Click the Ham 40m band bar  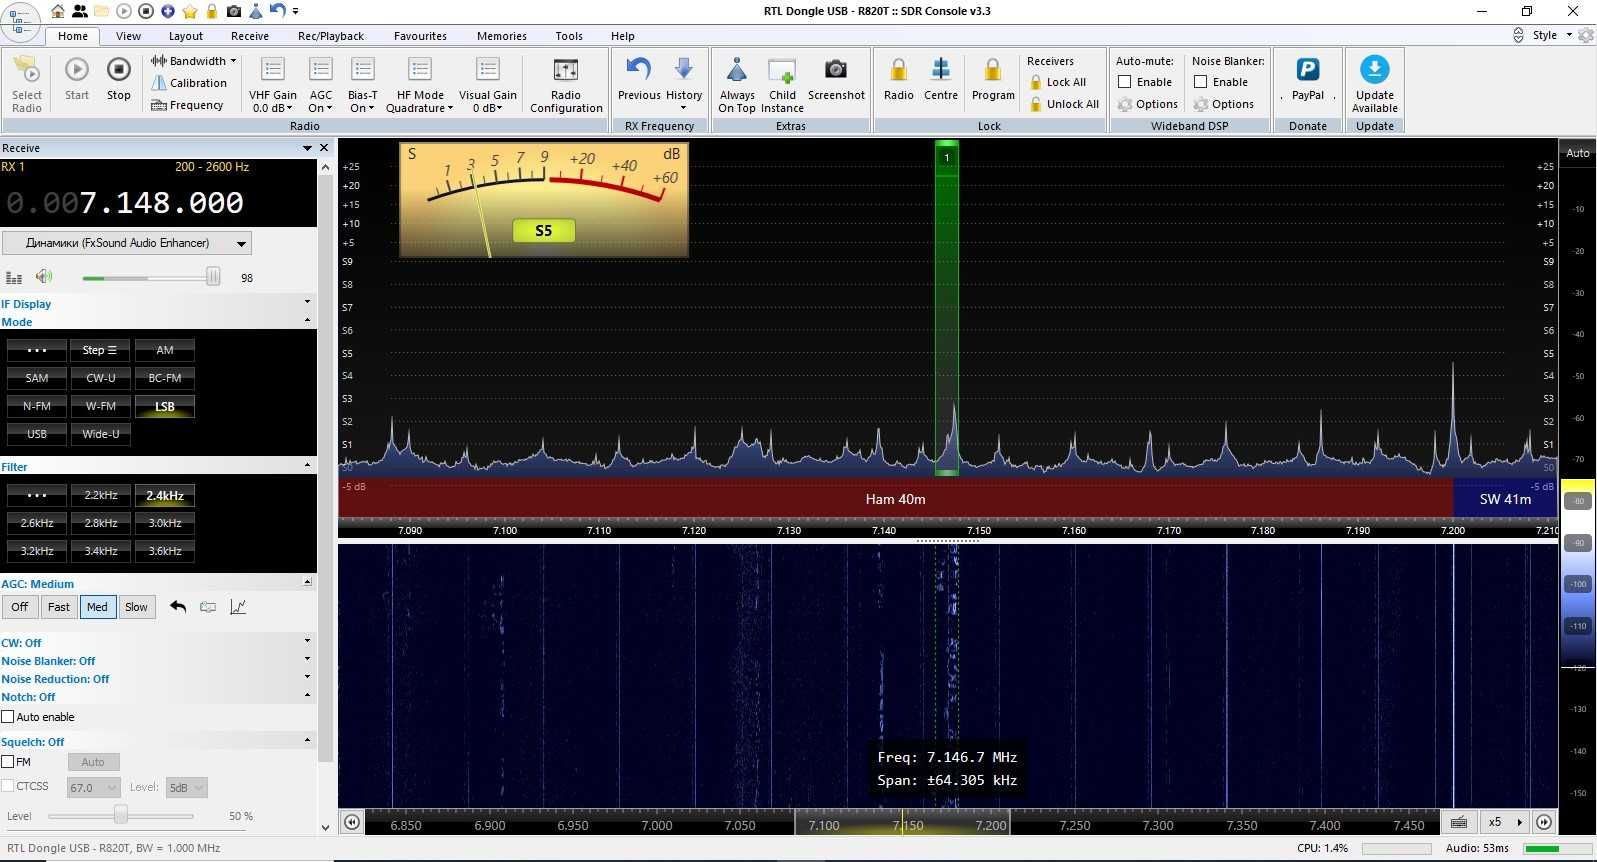(x=895, y=499)
